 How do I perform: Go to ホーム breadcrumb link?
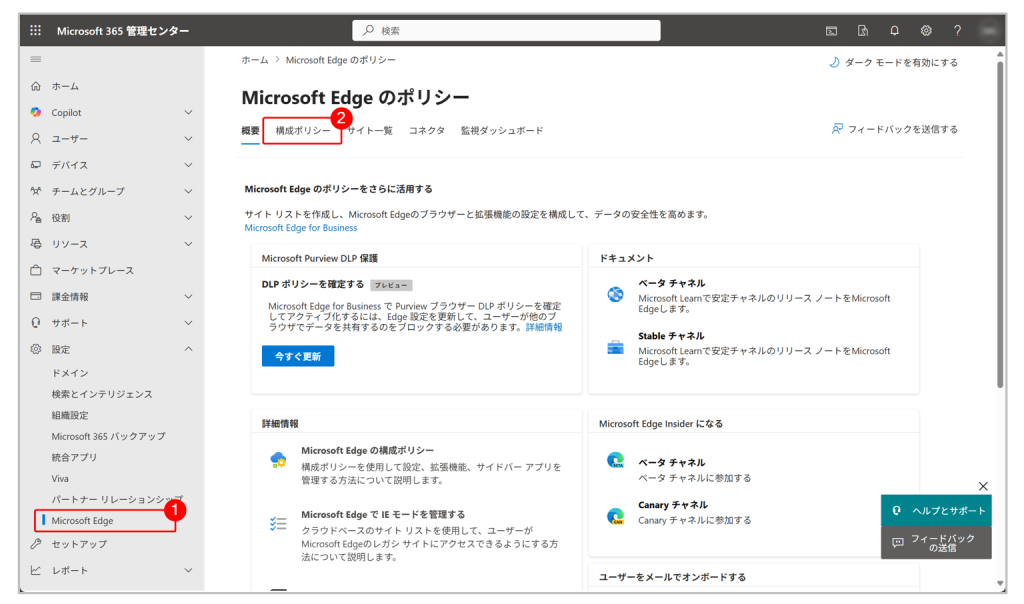255,60
